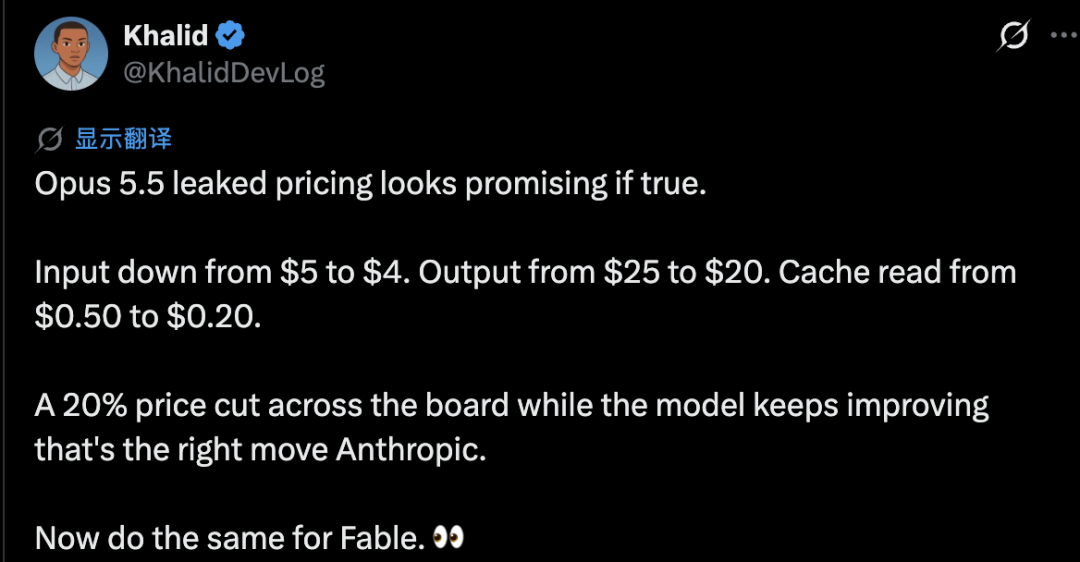Click the word 'Anthropic.' in the tweet
This screenshot has height=562, width=1080.
click(411, 450)
